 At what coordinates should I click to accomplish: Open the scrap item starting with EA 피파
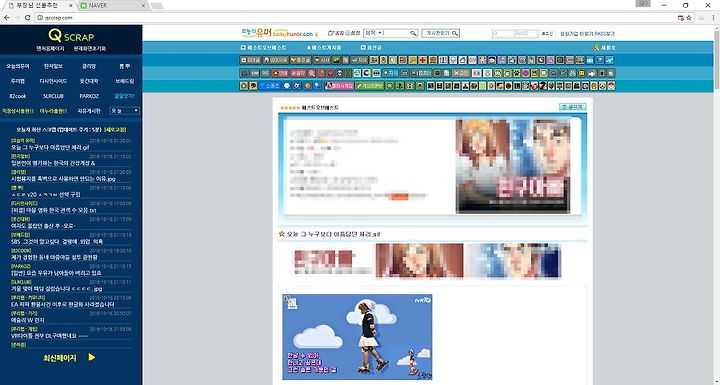click(62, 304)
